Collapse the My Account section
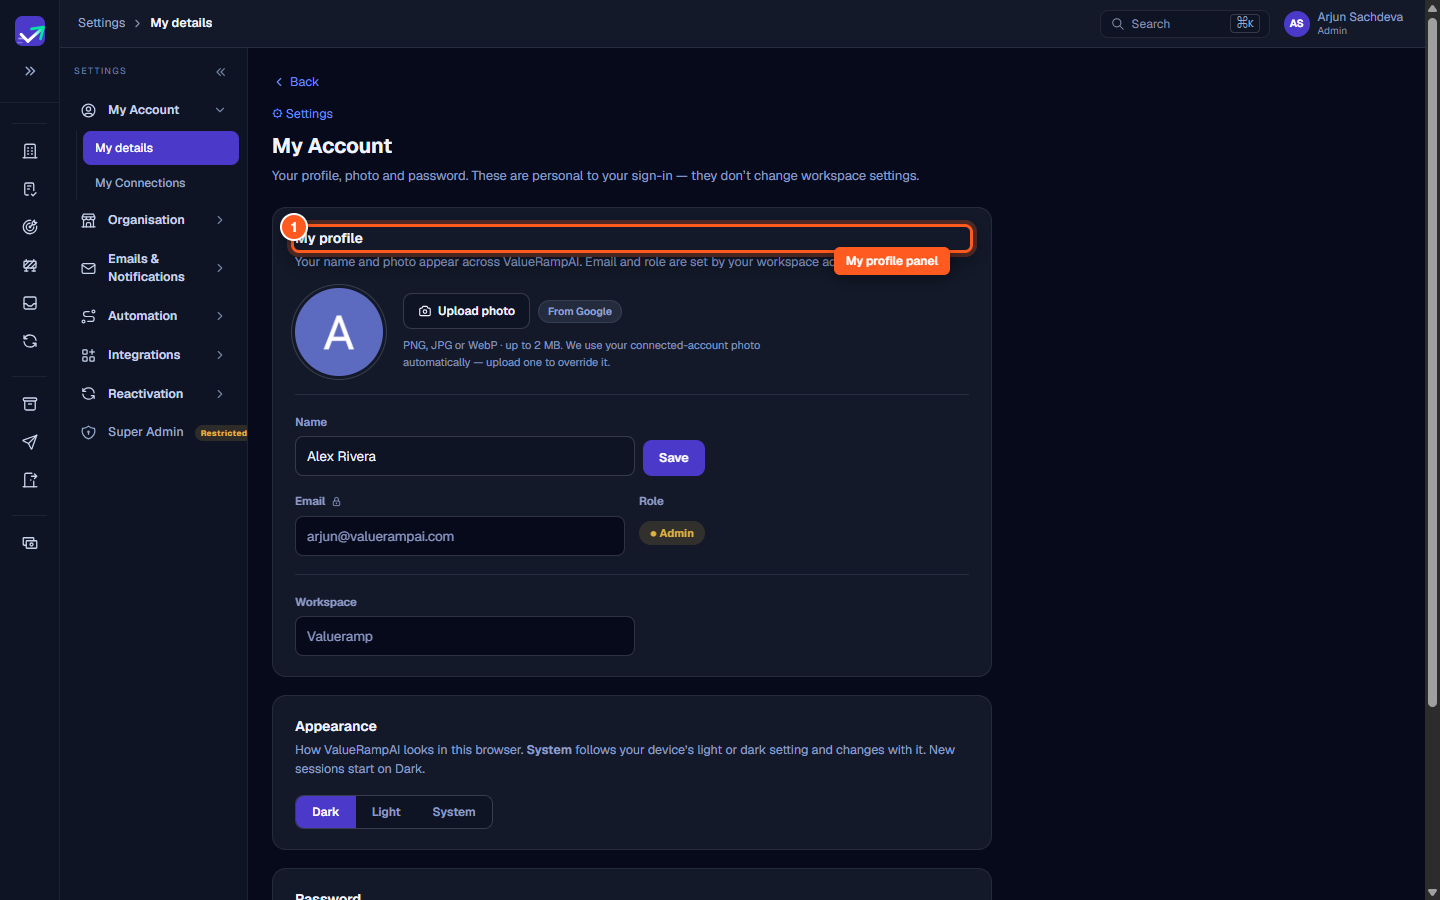The height and width of the screenshot is (900, 1440). point(220,110)
